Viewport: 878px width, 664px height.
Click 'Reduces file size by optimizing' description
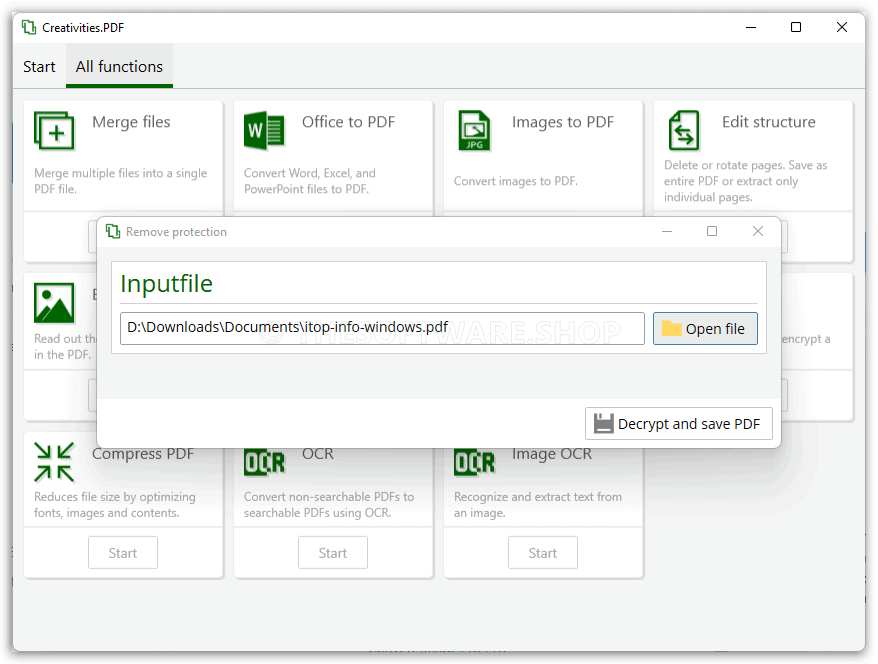(x=115, y=497)
